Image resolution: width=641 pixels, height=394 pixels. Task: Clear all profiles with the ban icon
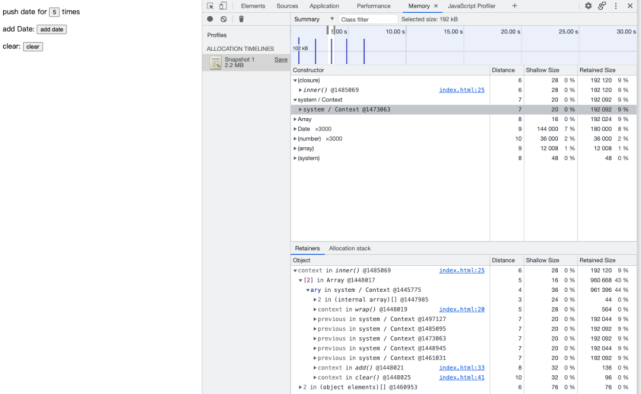click(224, 19)
